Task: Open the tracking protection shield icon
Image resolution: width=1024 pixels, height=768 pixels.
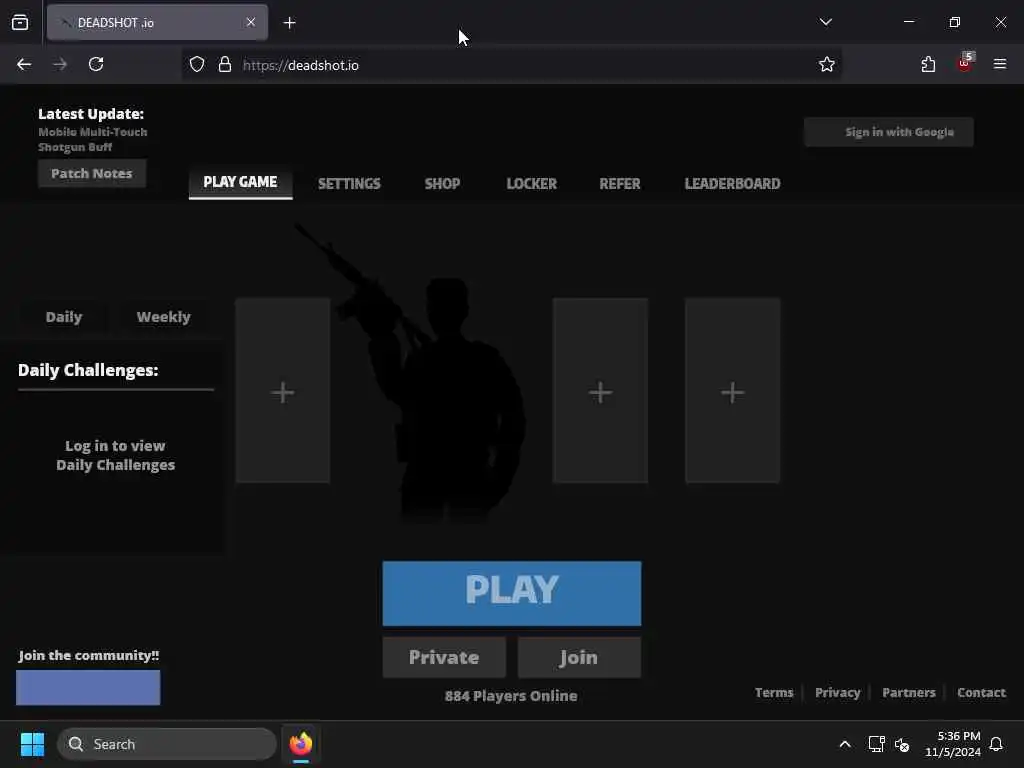Action: coord(197,65)
